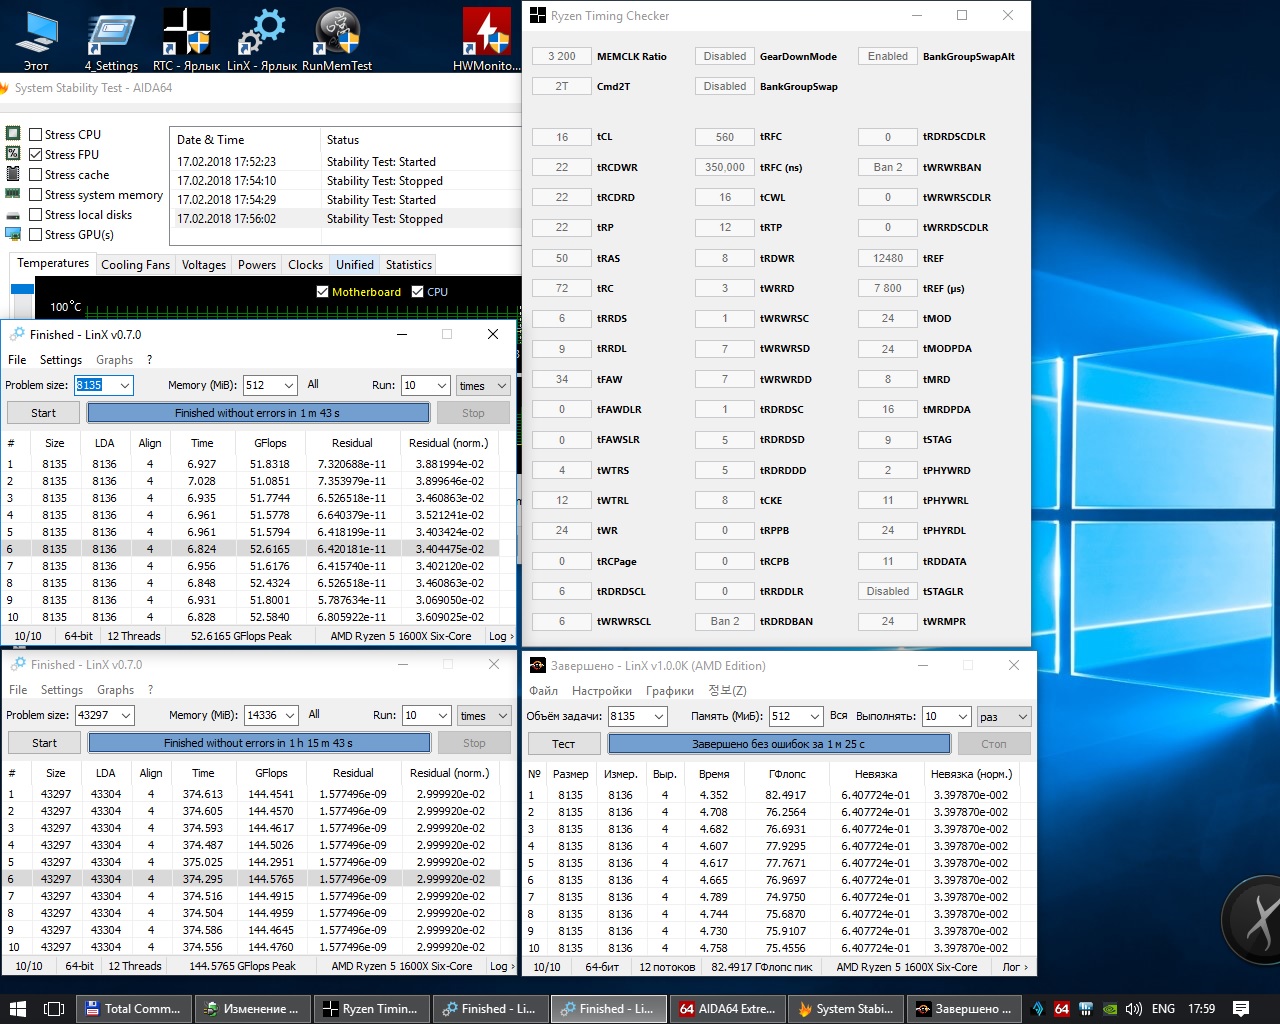
Task: Enable the Stress CPU checkbox
Action: (x=36, y=135)
